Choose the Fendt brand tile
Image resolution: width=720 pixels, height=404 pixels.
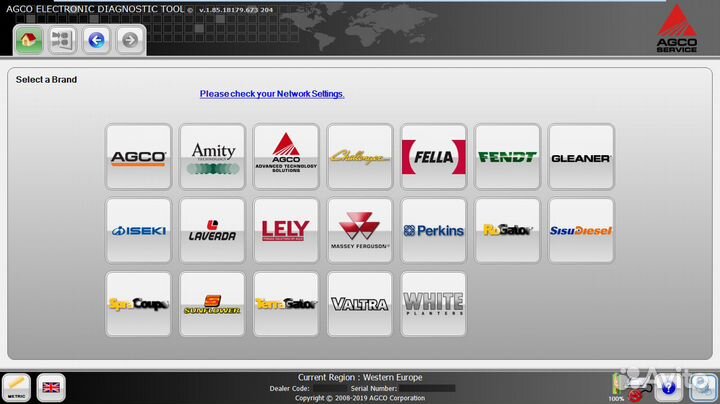tap(507, 157)
